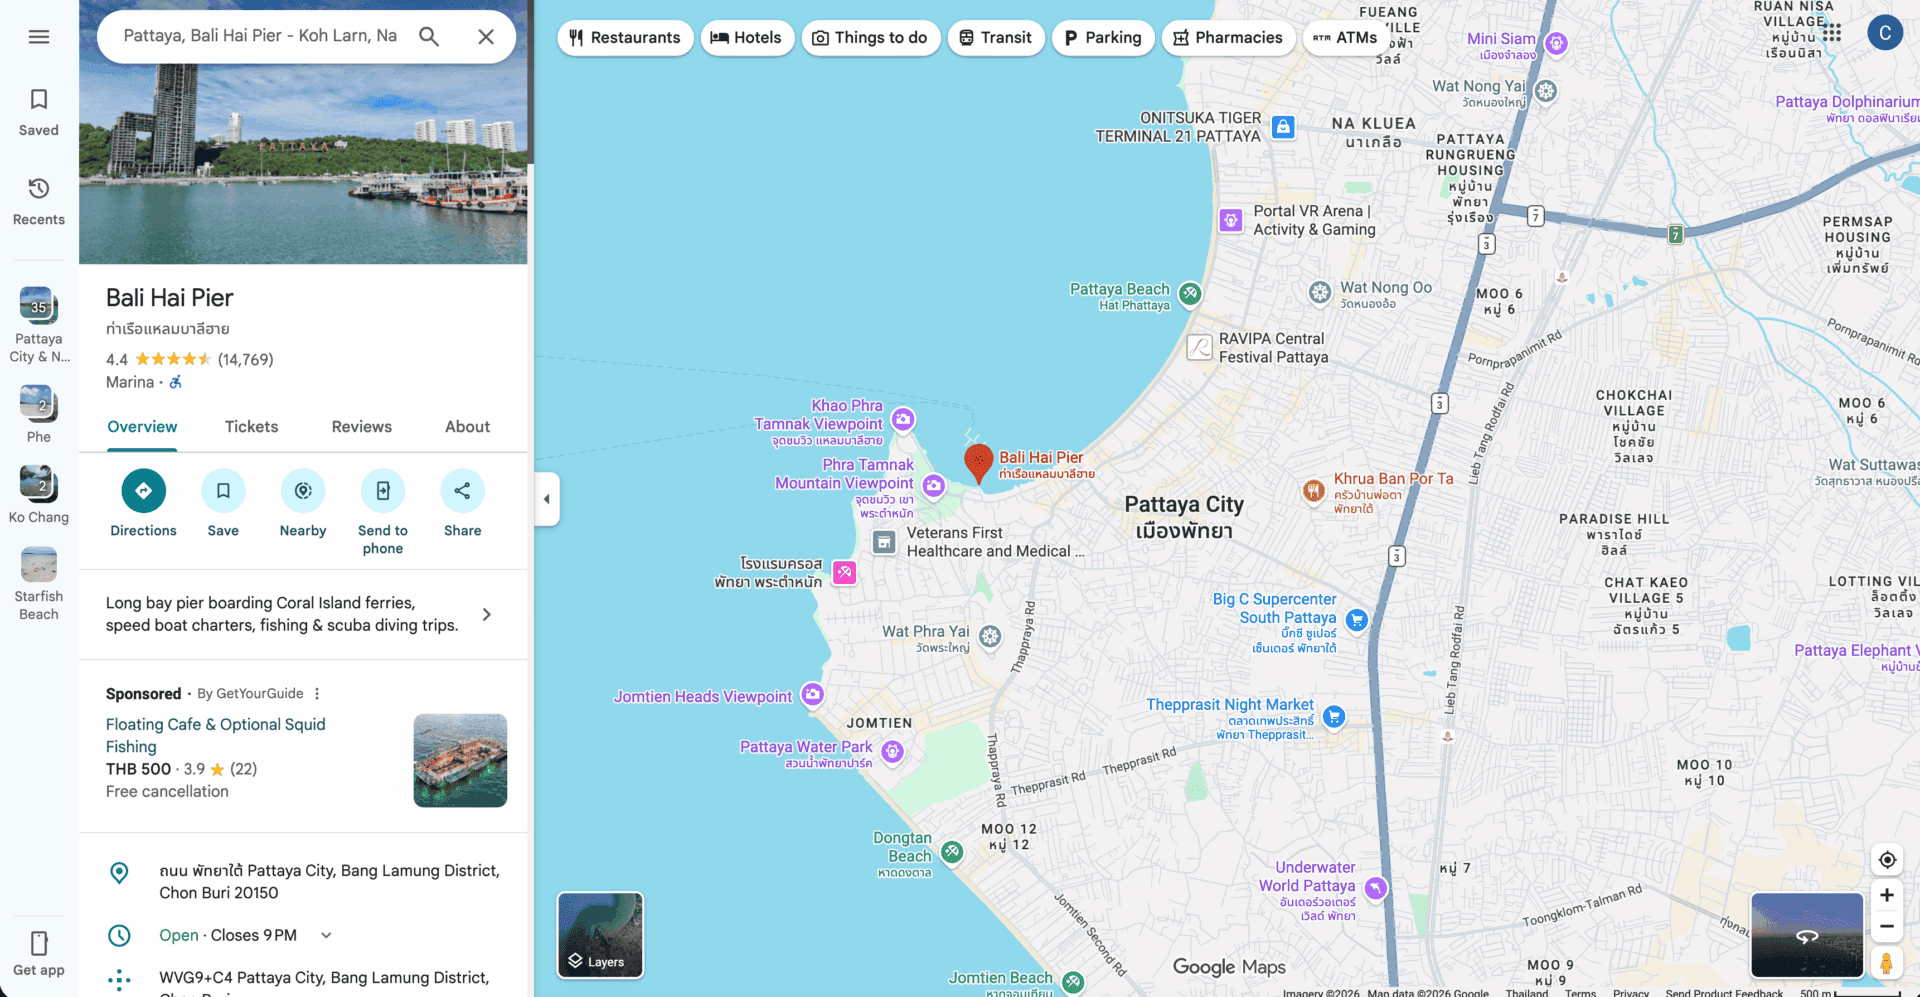Switch to the Reviews tab
This screenshot has height=997, width=1920.
tap(361, 427)
